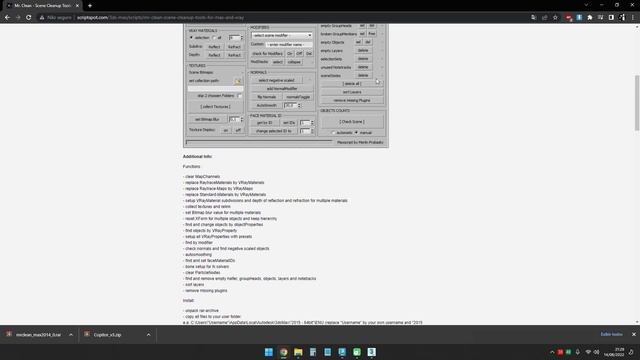Open File Explorer from the taskbar
Viewport: 640px width, 360px height.
click(x=298, y=352)
